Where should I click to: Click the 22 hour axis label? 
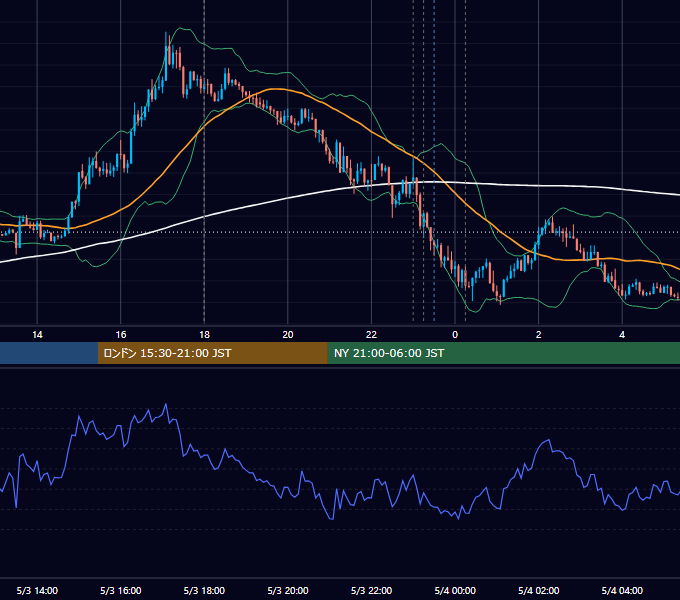click(371, 335)
